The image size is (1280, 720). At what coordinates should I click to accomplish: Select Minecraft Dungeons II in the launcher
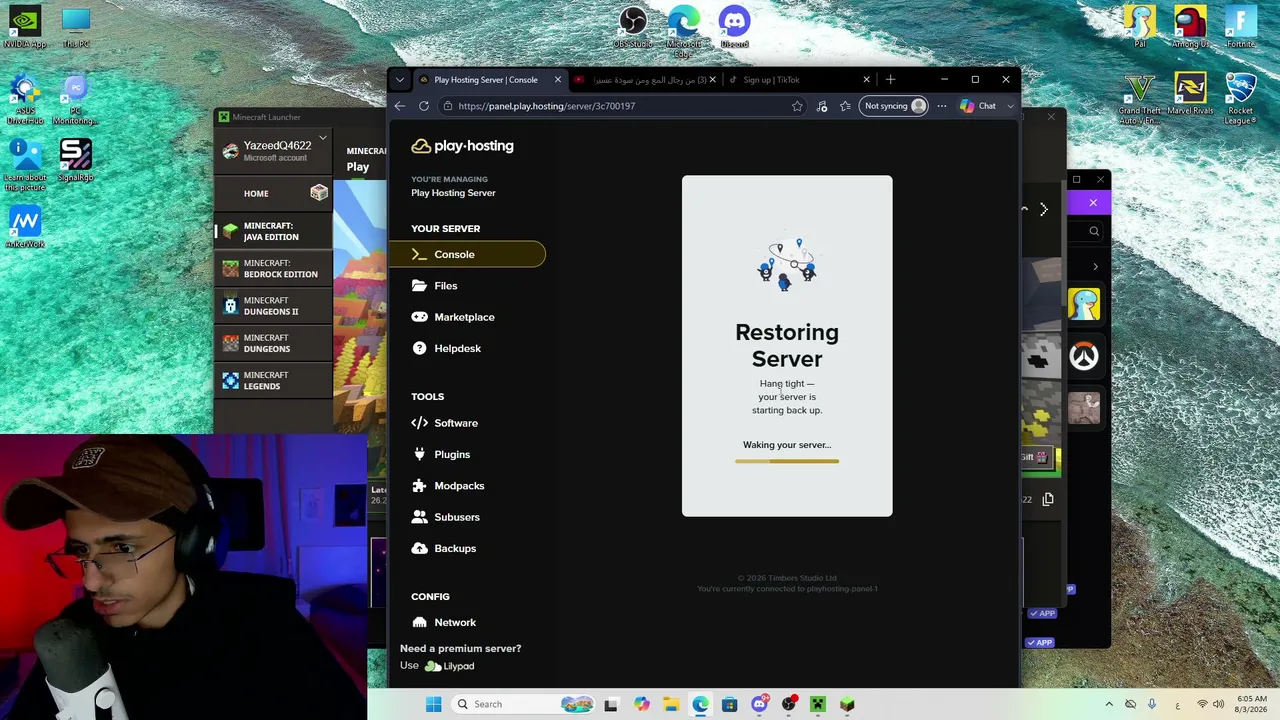click(x=274, y=305)
